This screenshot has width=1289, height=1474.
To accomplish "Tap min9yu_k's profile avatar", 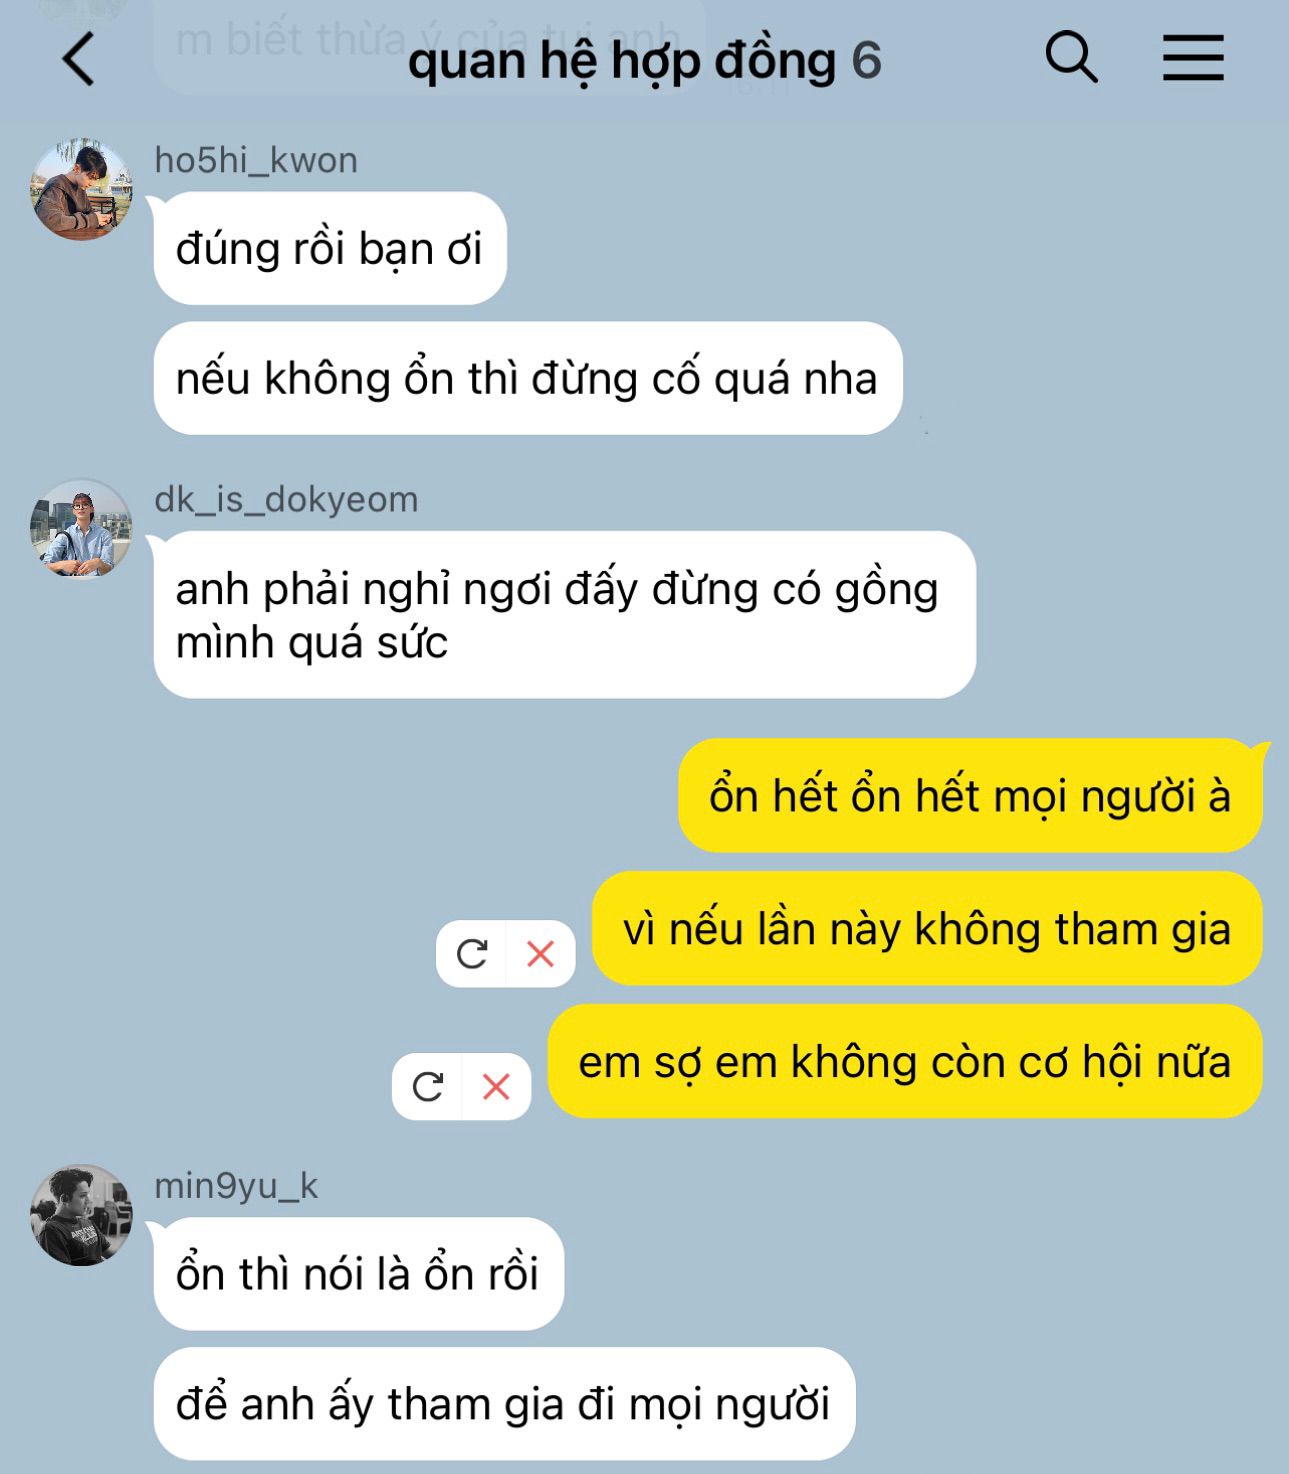I will click(81, 1214).
